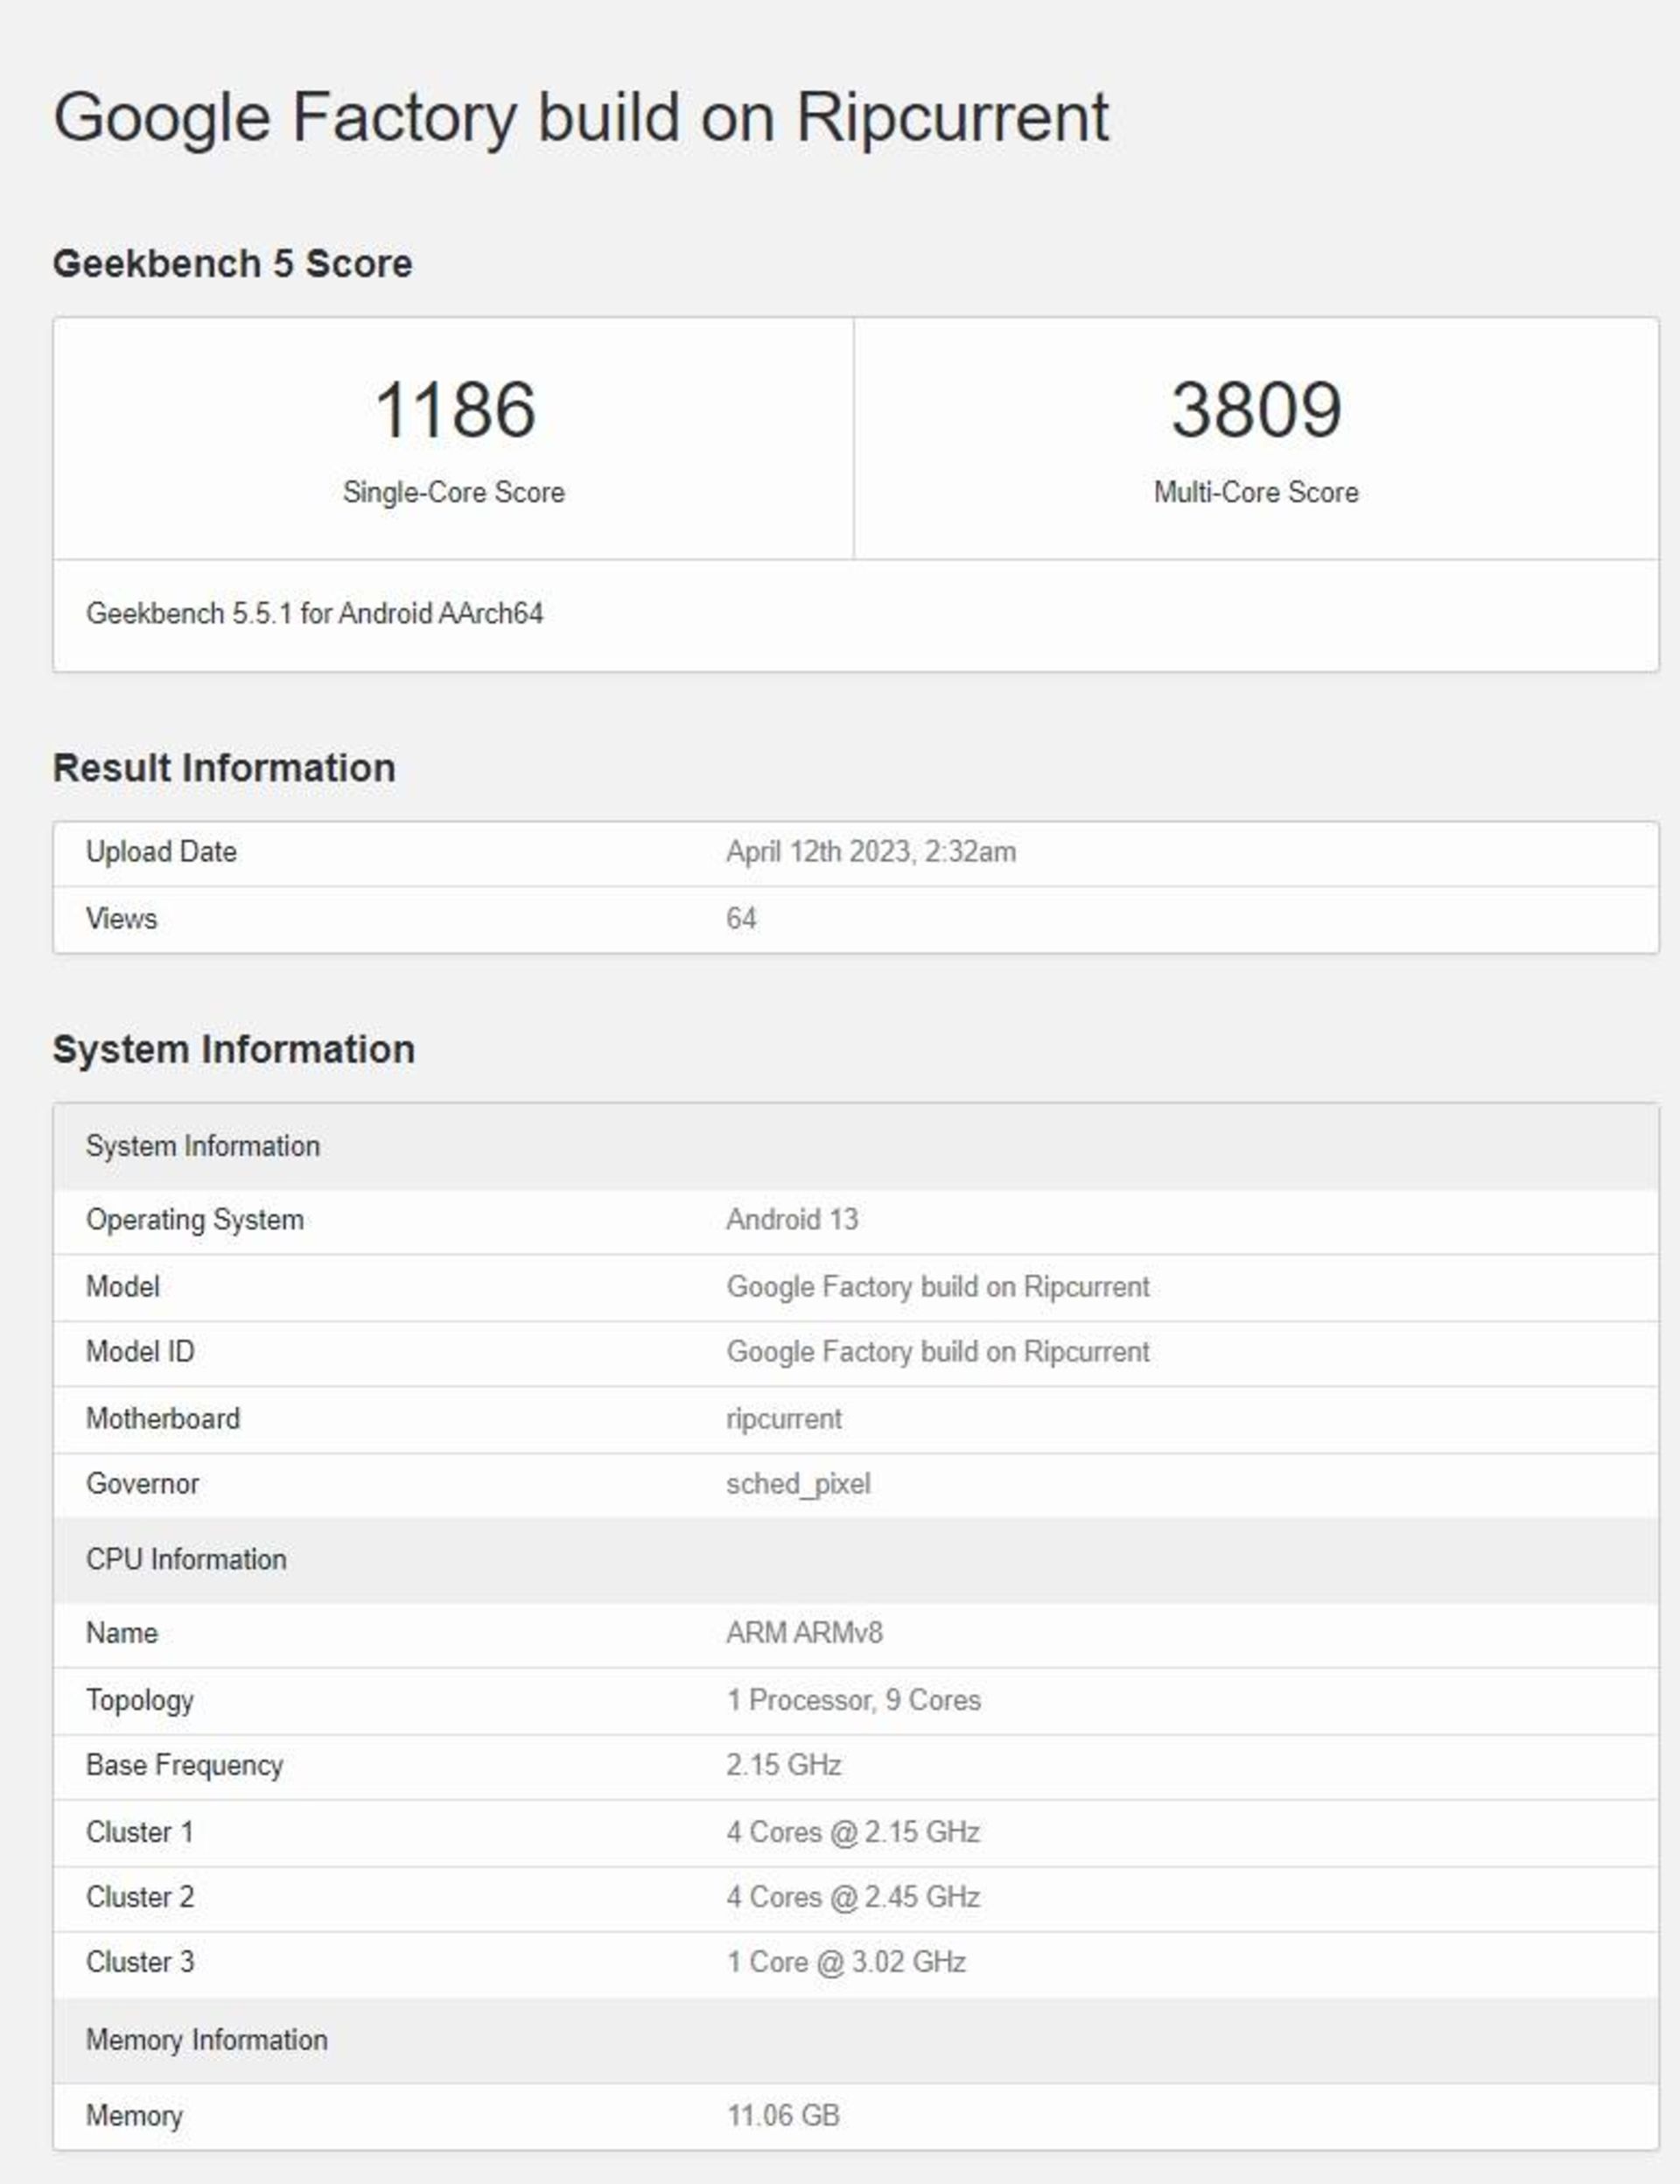
Task: Click the 'Multi-Core Score' label
Action: [1256, 492]
